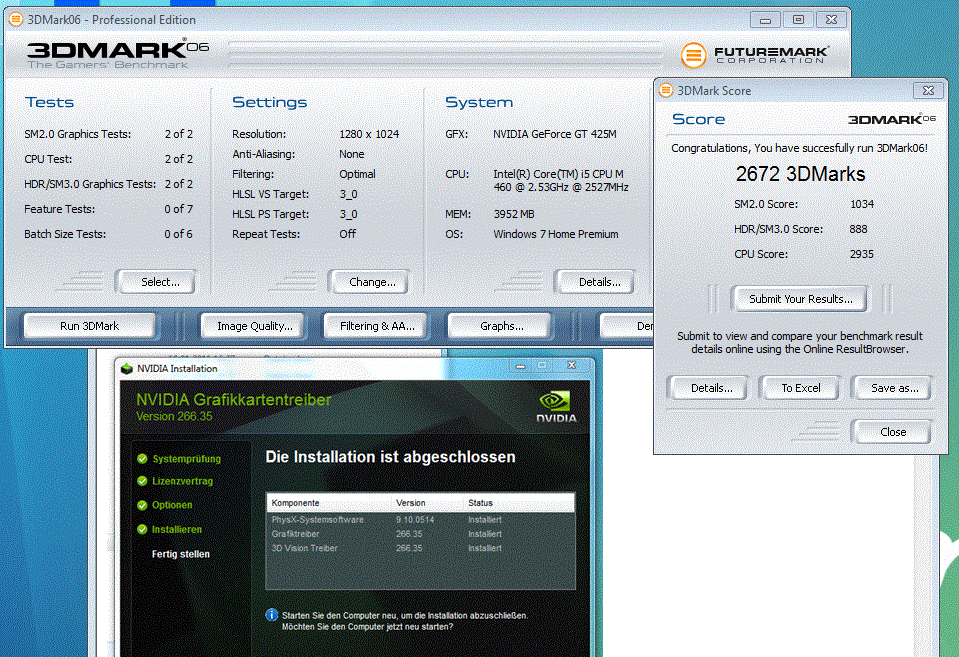Viewport: 959px width, 657px height.
Task: Click the NVIDIA eye logo in installer
Action: (x=555, y=401)
